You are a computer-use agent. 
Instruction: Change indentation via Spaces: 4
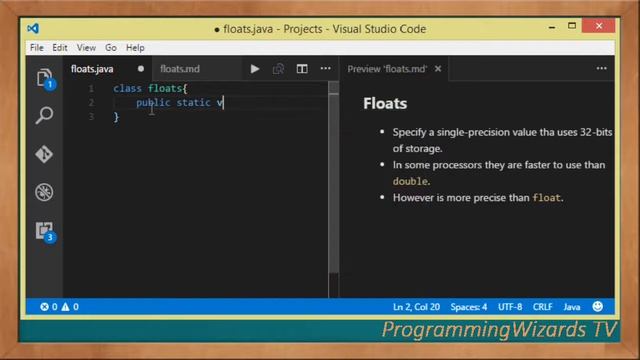point(469,307)
